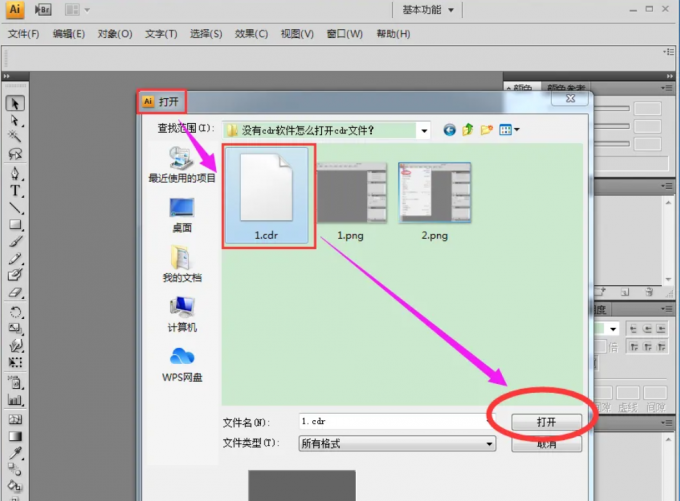The height and width of the screenshot is (501, 680).
Task: Select the Direct Selection tool
Action: tap(15, 120)
